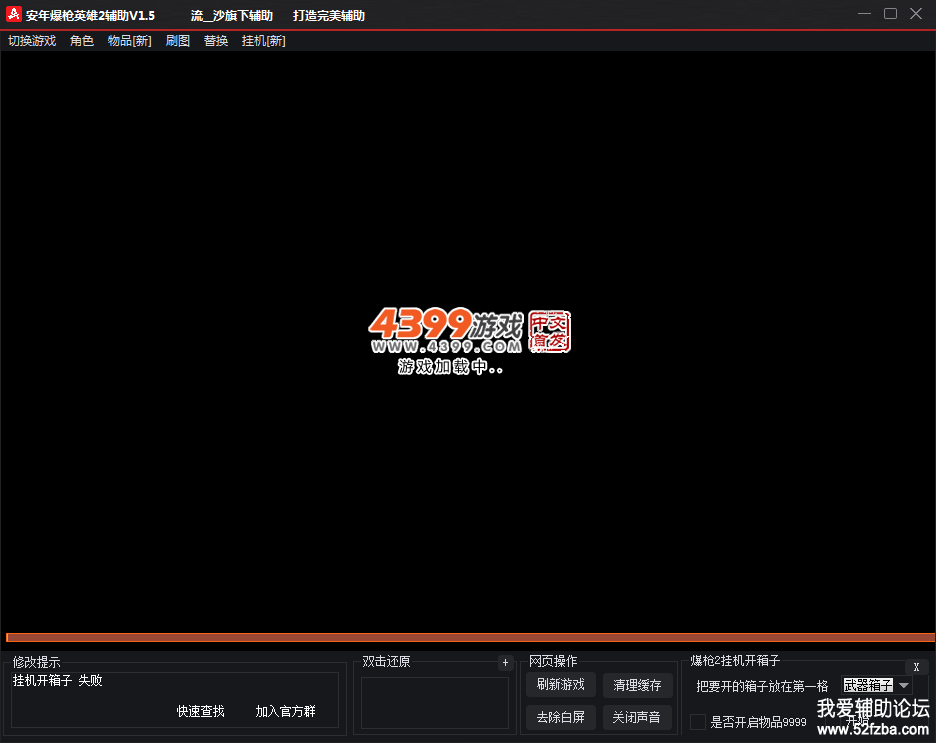Image resolution: width=936 pixels, height=743 pixels.
Task: Click the 打造完美辅助 title text
Action: point(329,16)
